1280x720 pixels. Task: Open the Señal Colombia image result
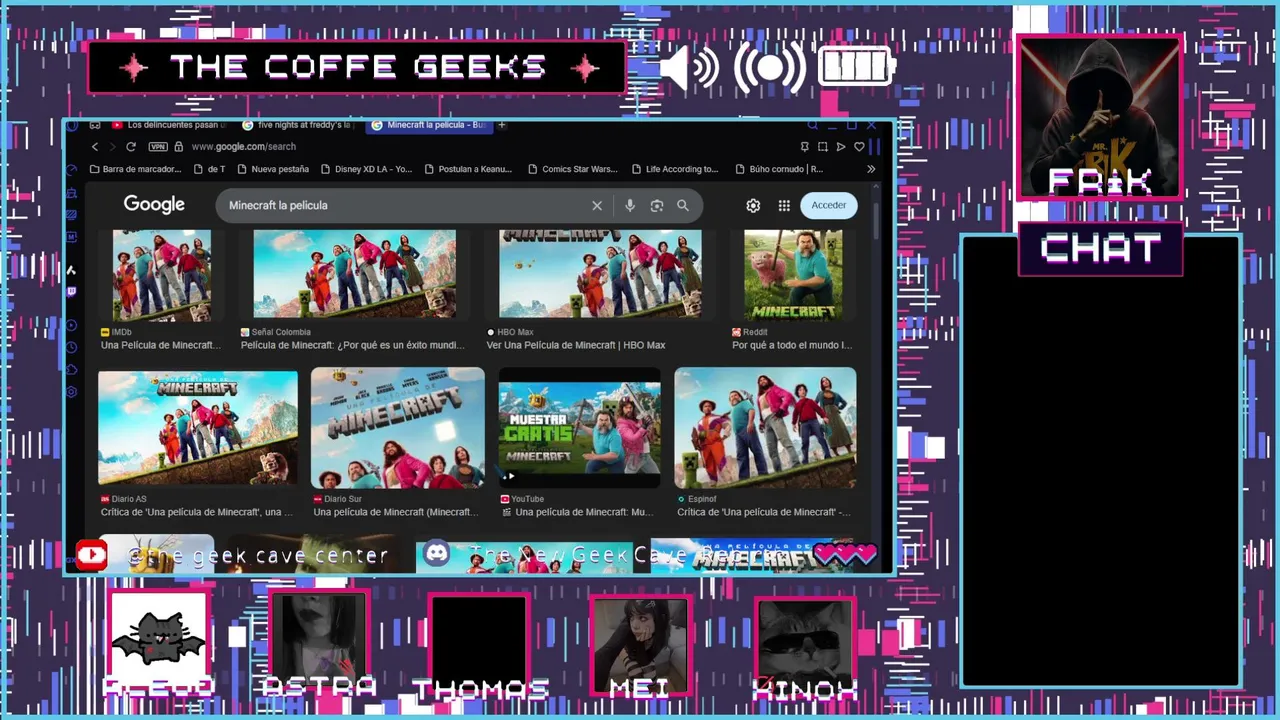[355, 275]
